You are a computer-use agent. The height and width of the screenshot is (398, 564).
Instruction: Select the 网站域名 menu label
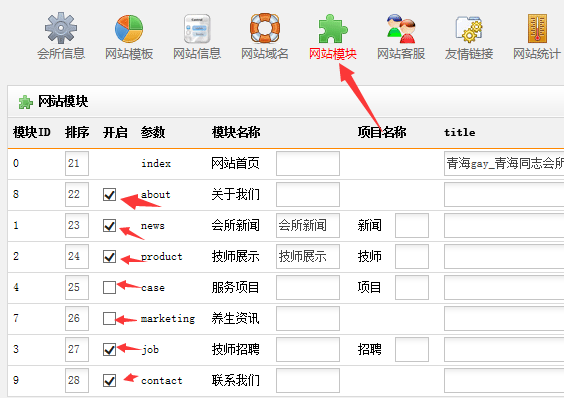click(x=265, y=54)
